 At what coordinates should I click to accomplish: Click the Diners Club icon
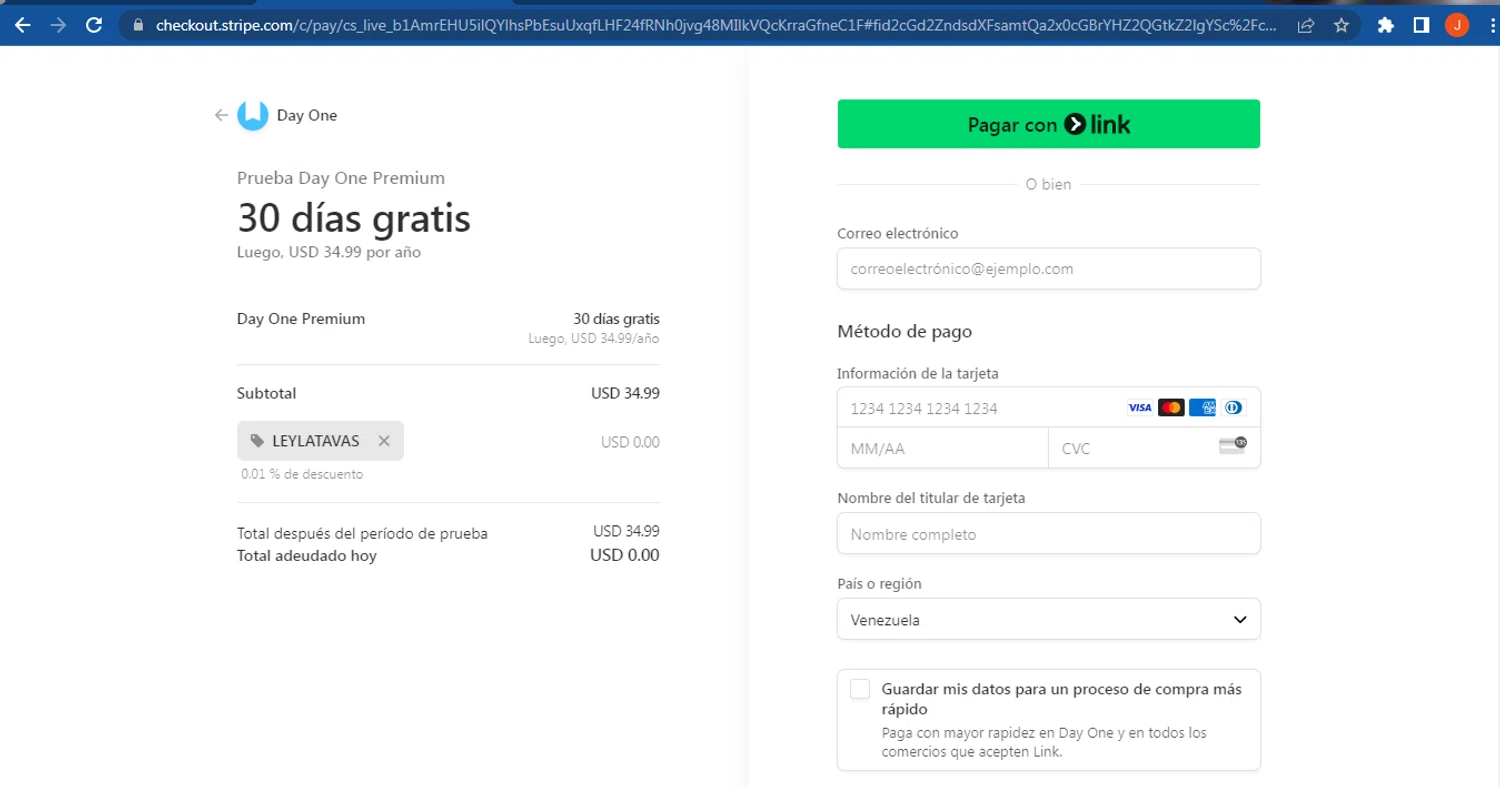(1233, 407)
